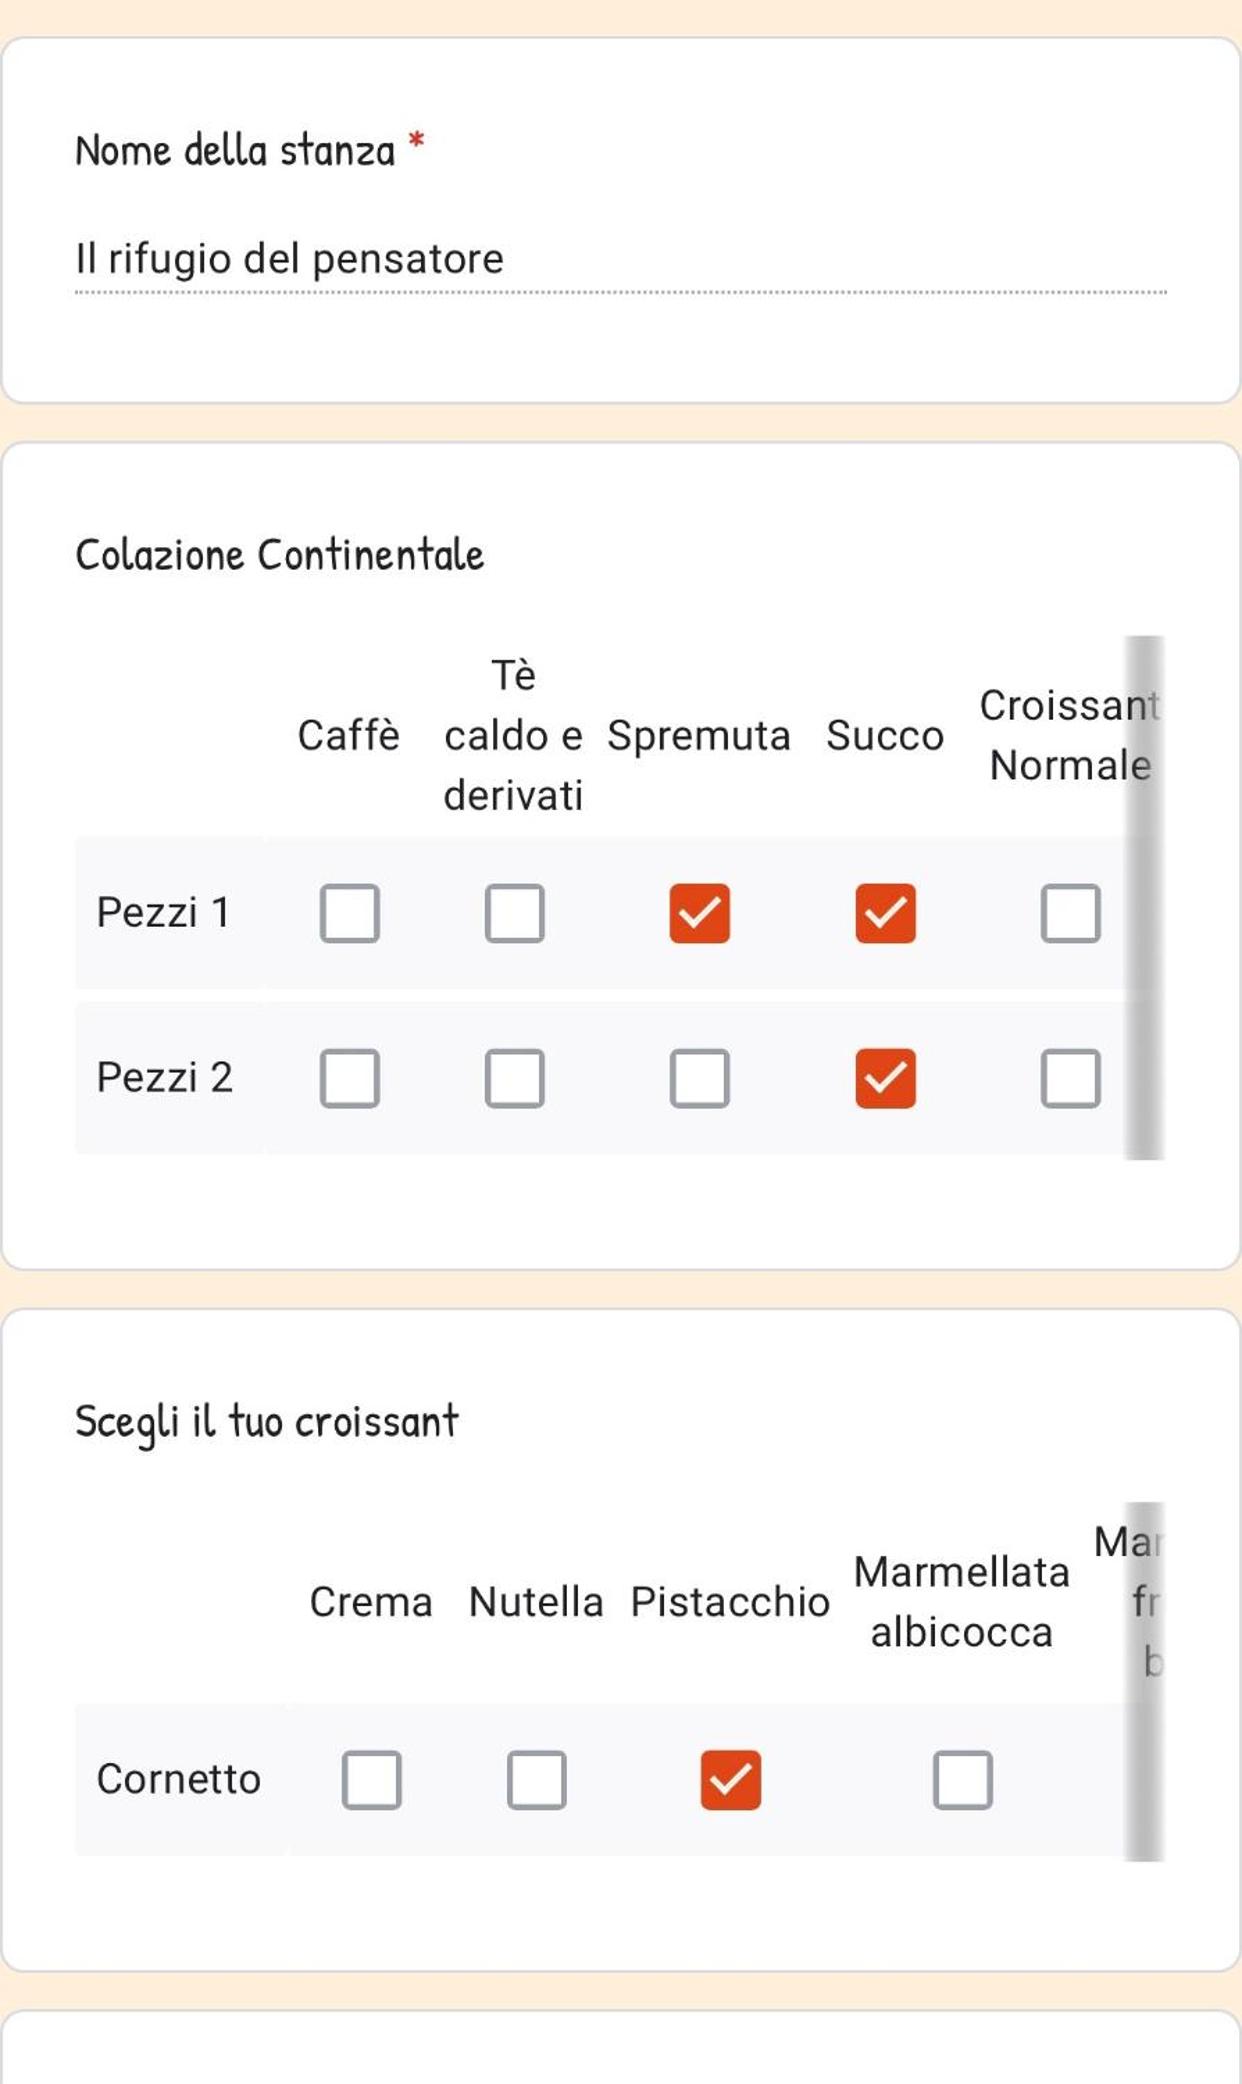Image resolution: width=1242 pixels, height=2084 pixels.
Task: Click the Pezzi 1 row label
Action: [x=164, y=912]
